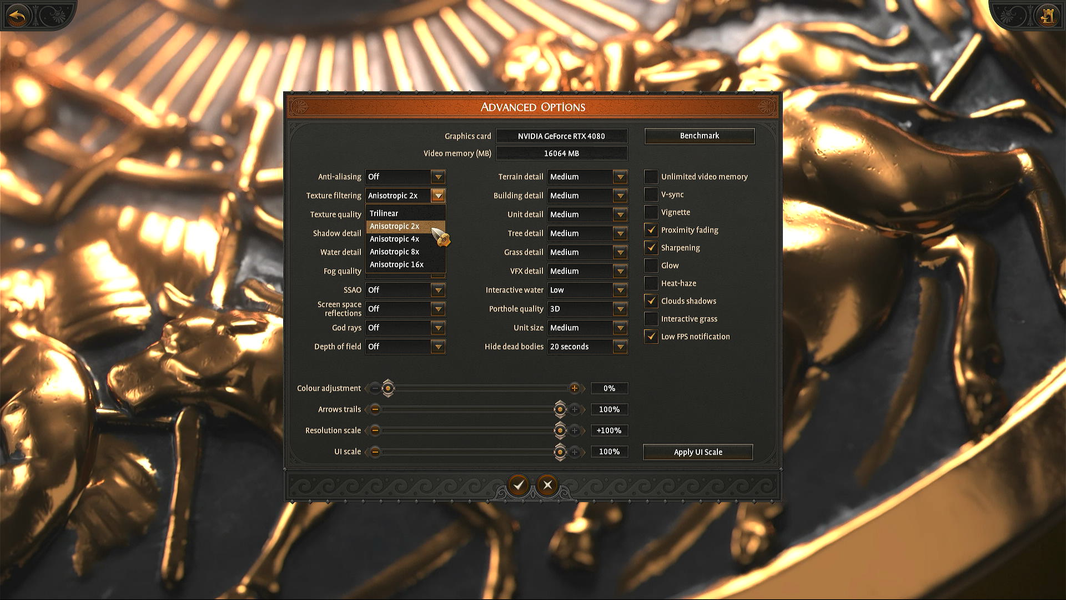Screen dimensions: 1066x600
Task: Open Depth of field dropdown
Action: coord(405,347)
